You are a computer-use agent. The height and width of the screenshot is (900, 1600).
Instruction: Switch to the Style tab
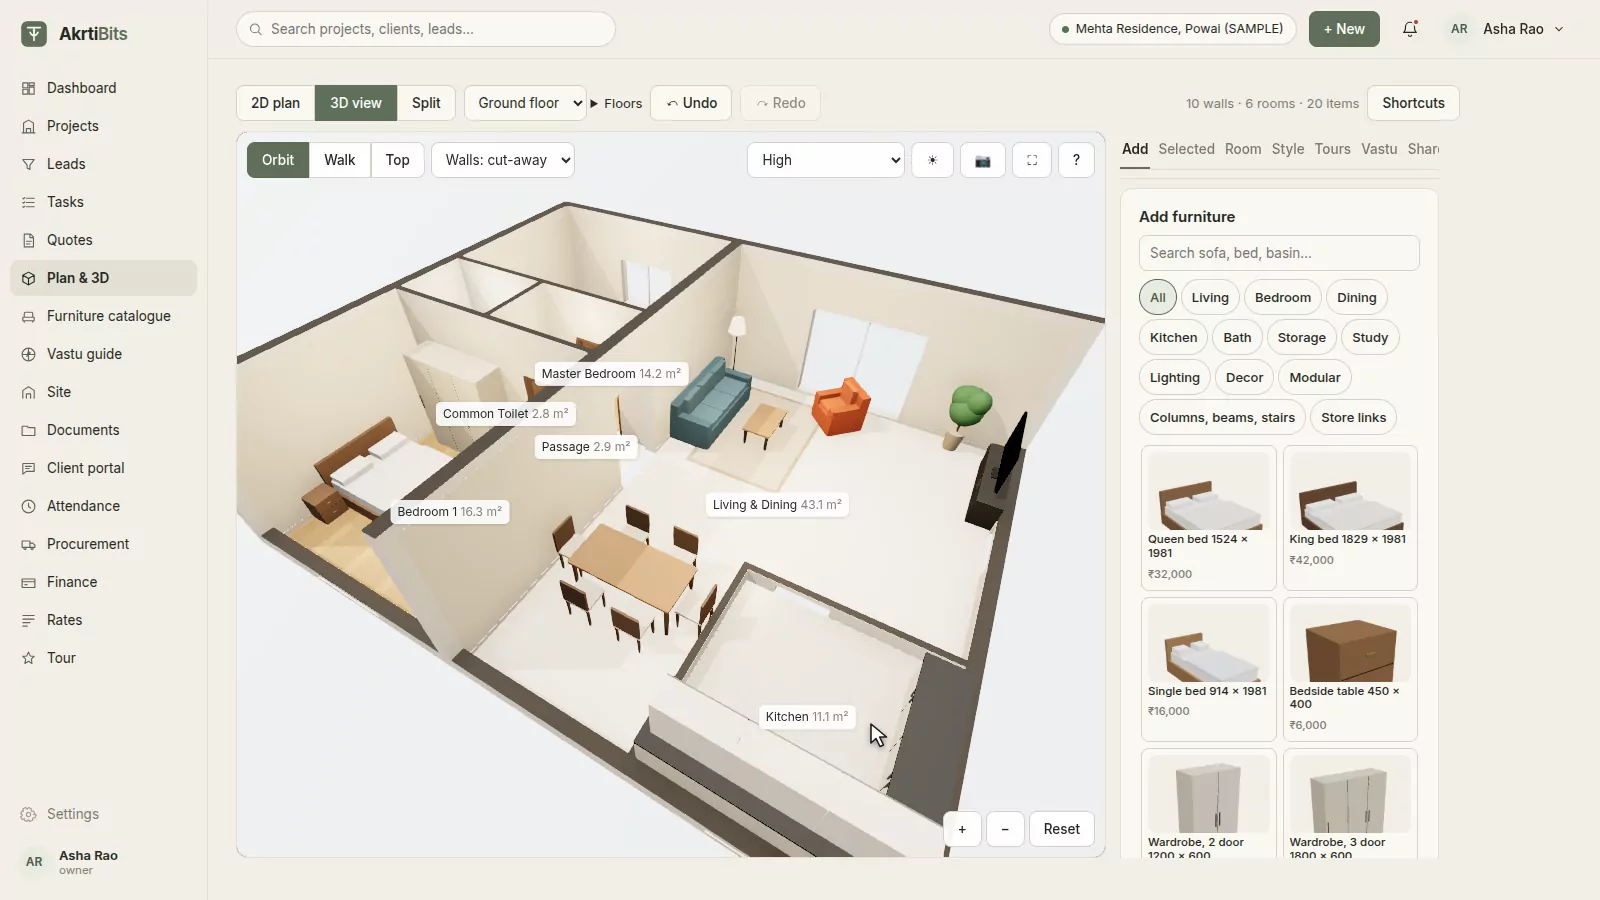[x=1288, y=149]
